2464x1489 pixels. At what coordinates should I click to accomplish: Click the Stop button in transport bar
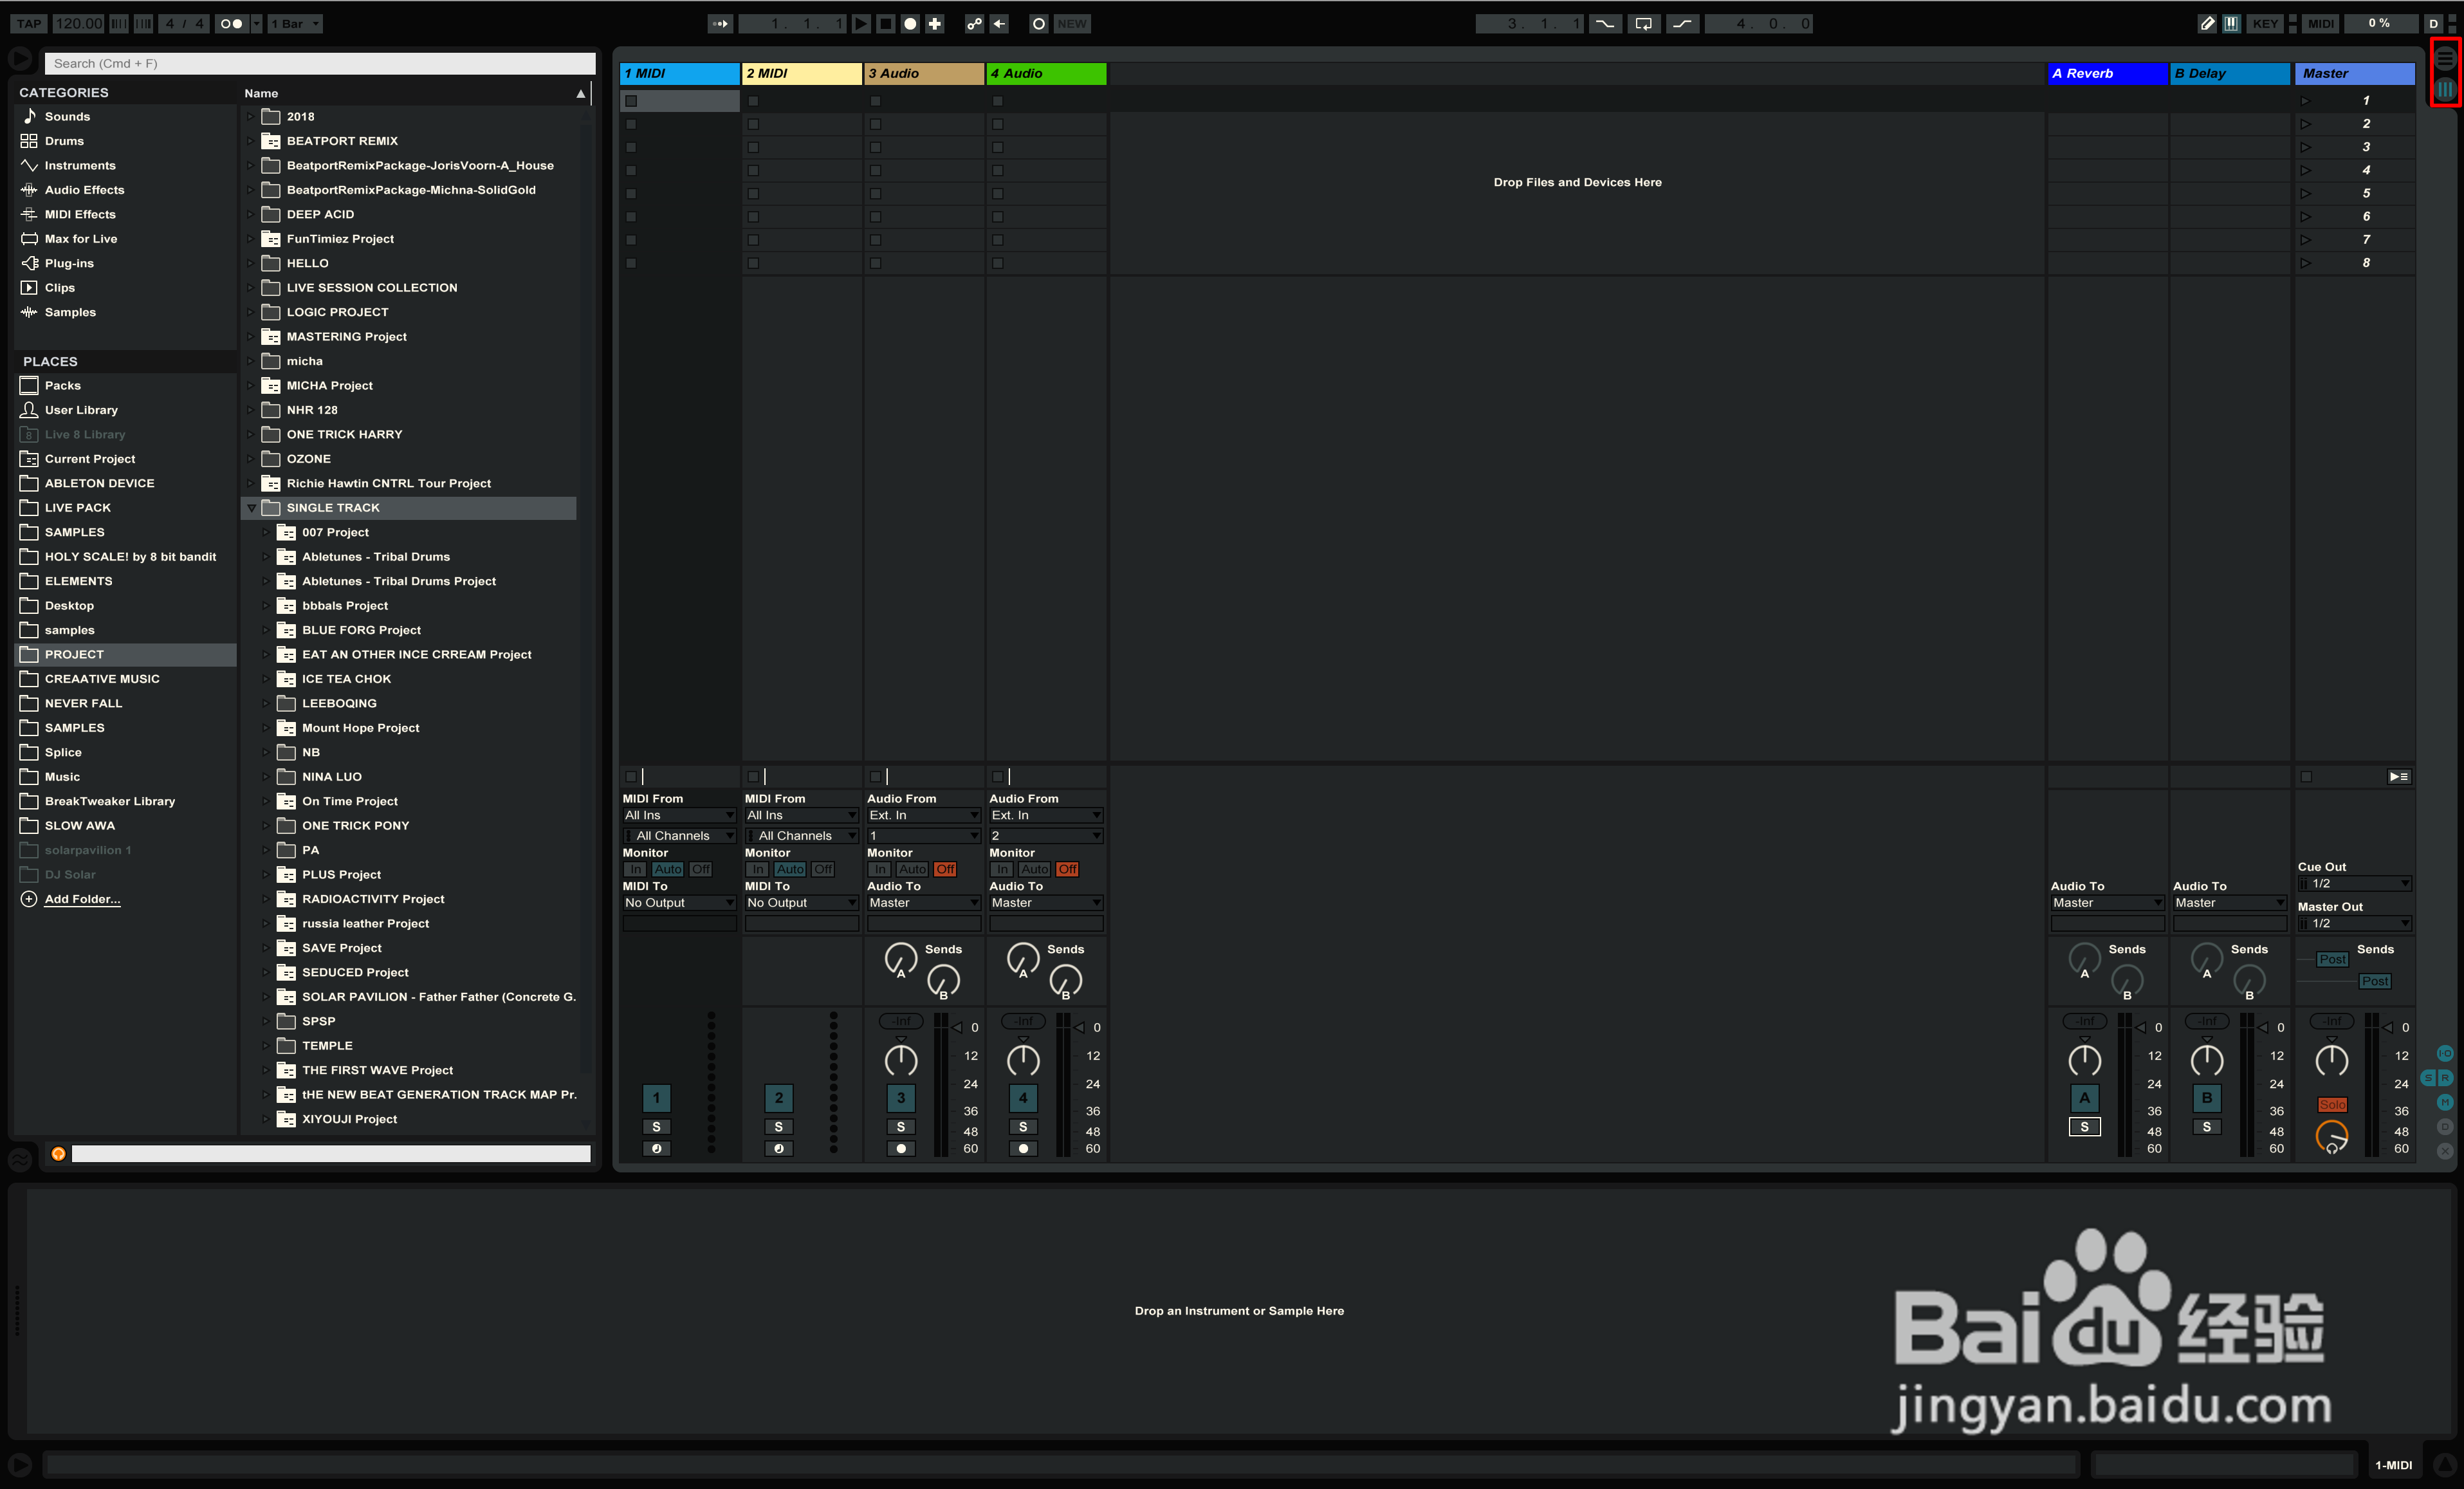pos(885,23)
